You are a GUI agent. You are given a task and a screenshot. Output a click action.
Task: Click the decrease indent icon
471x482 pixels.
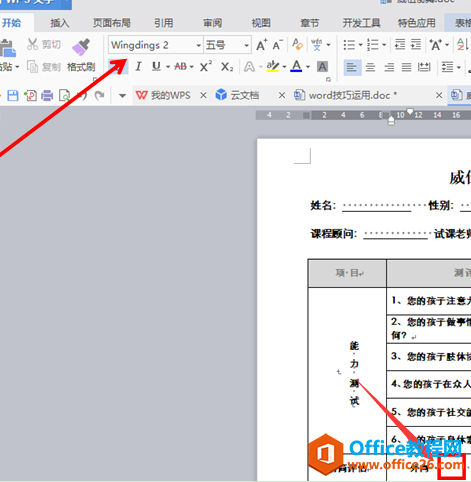tap(400, 44)
